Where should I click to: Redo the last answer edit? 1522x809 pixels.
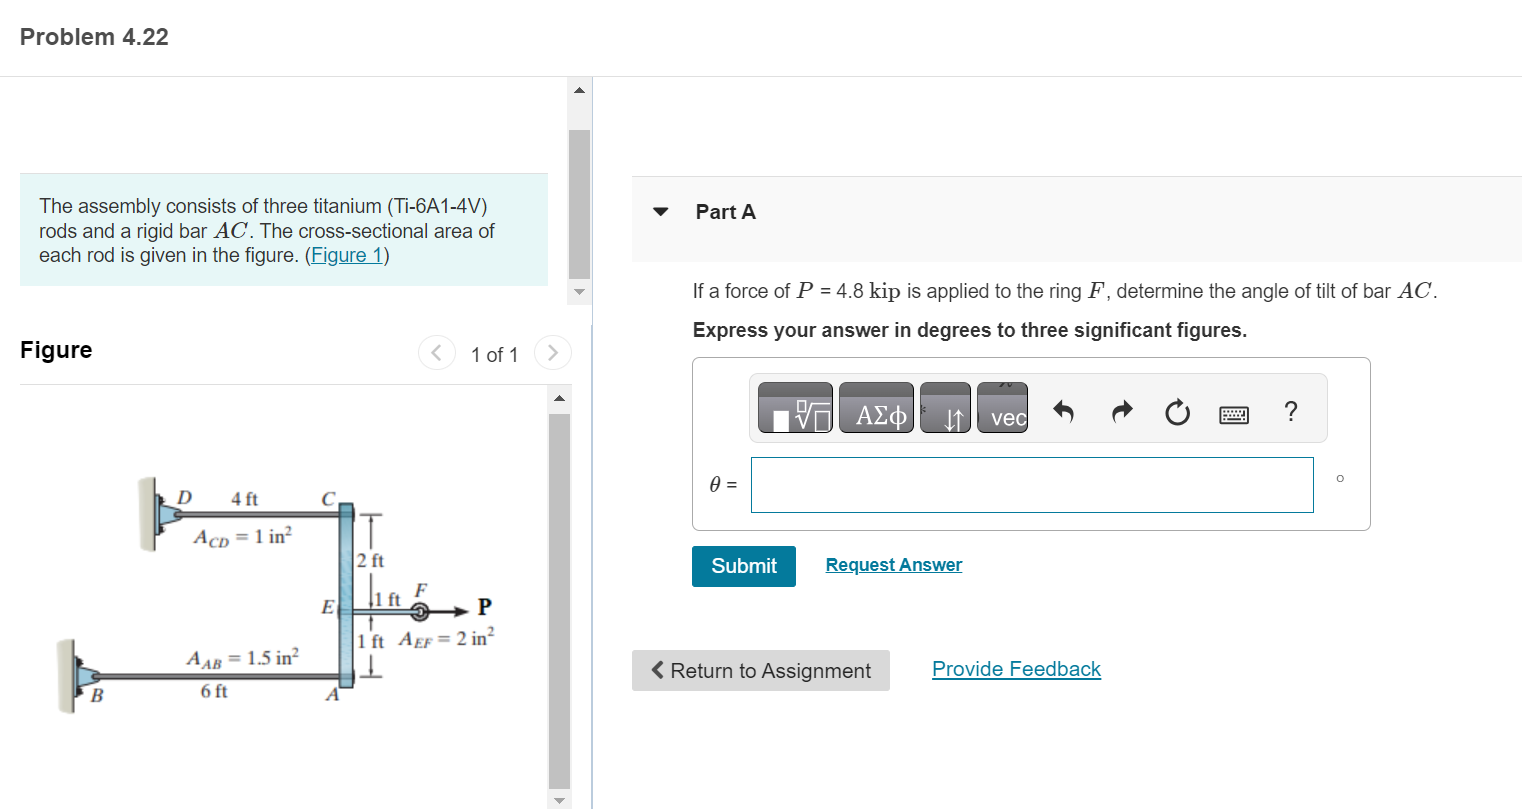point(1121,408)
